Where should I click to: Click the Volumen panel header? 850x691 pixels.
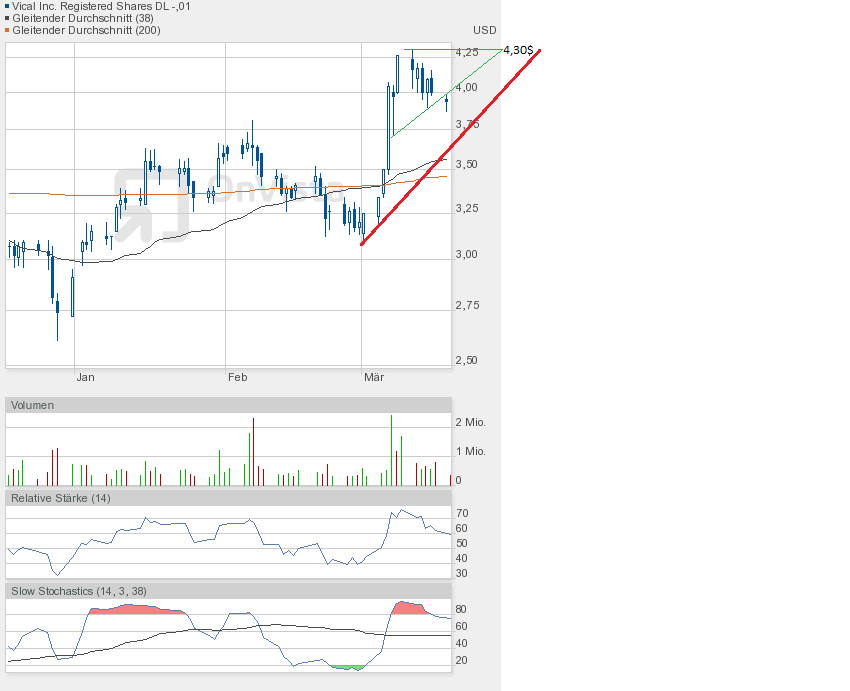coord(33,405)
